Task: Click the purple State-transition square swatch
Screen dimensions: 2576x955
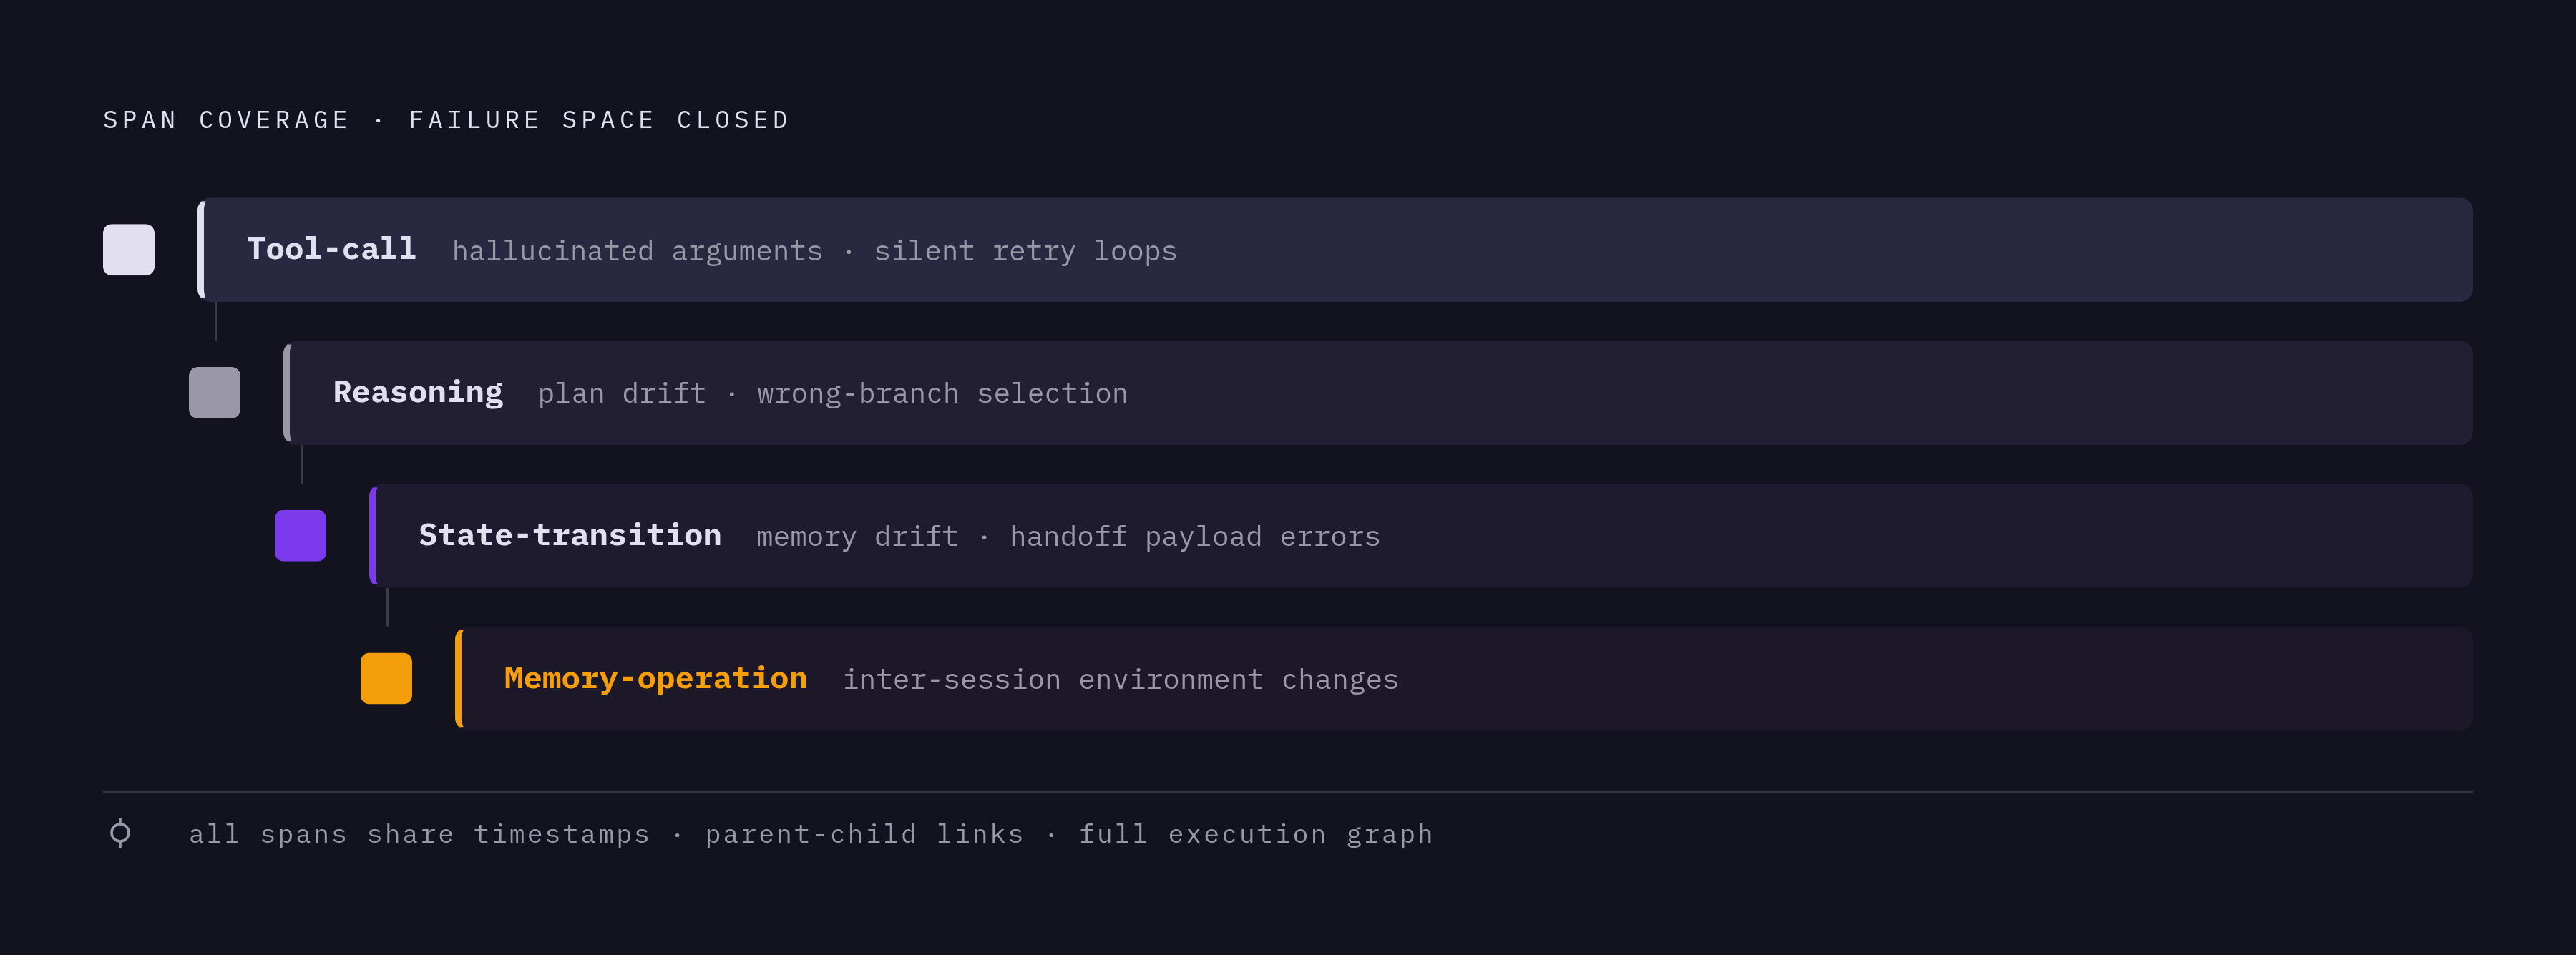Action: tap(301, 536)
